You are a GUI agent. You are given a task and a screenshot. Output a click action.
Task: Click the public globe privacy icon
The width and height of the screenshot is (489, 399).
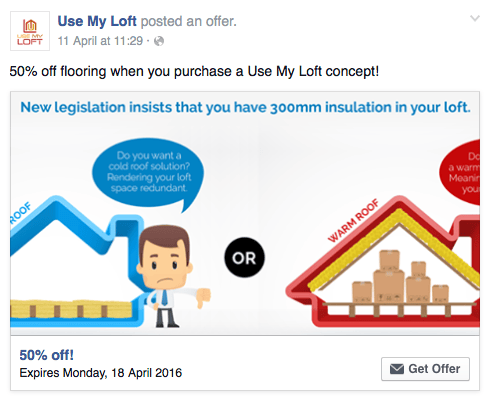[159, 41]
